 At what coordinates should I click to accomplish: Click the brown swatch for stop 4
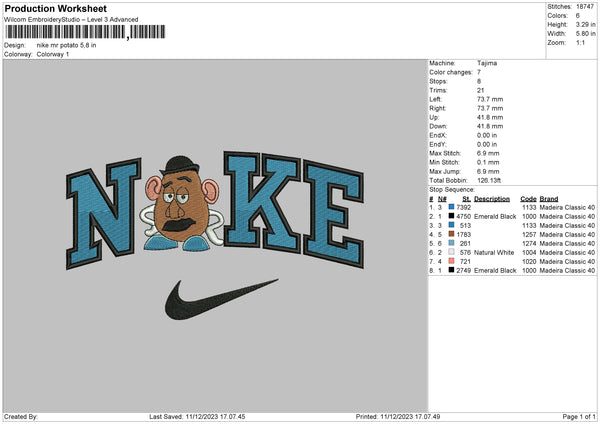452,234
